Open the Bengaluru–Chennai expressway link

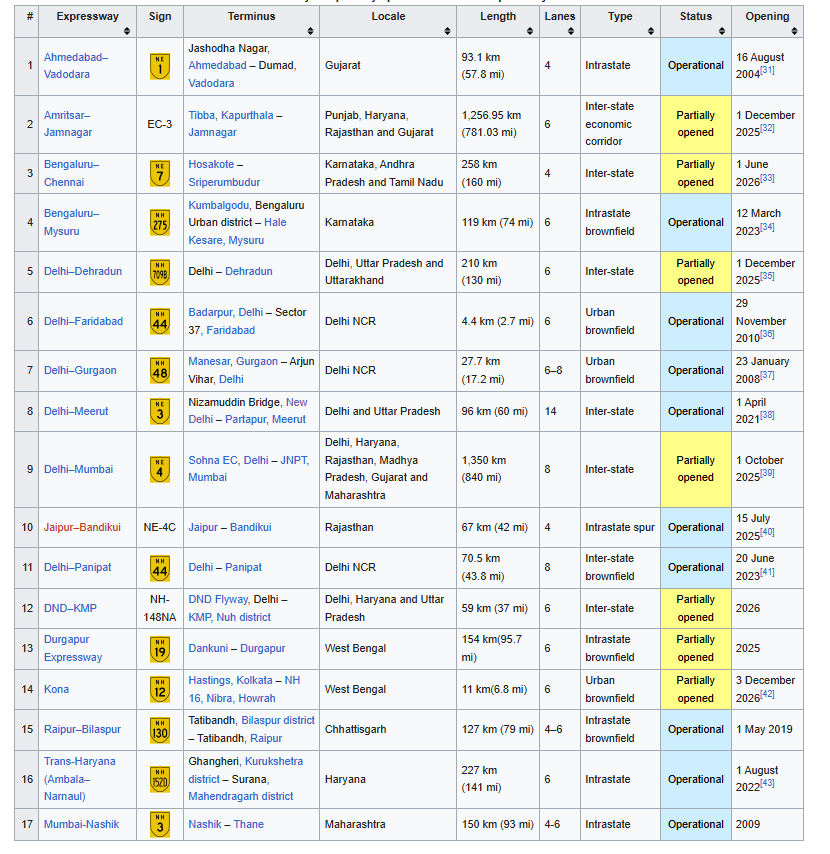(71, 173)
